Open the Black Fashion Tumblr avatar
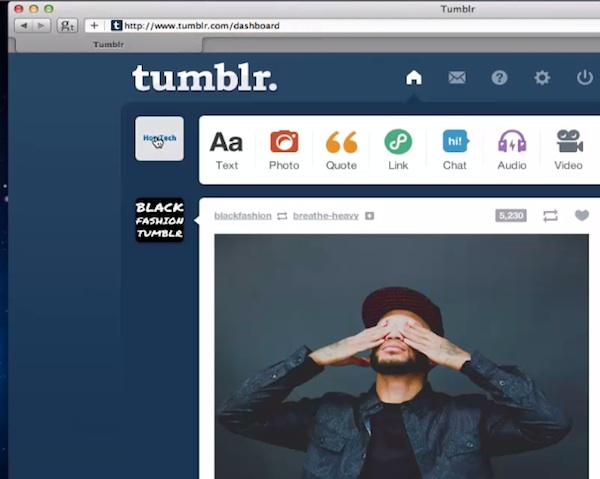Viewport: 600px width, 479px height. click(x=160, y=220)
